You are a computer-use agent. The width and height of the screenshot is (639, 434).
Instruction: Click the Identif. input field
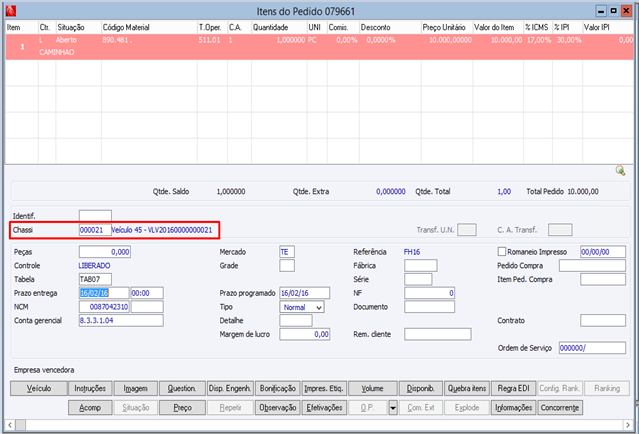tap(95, 216)
